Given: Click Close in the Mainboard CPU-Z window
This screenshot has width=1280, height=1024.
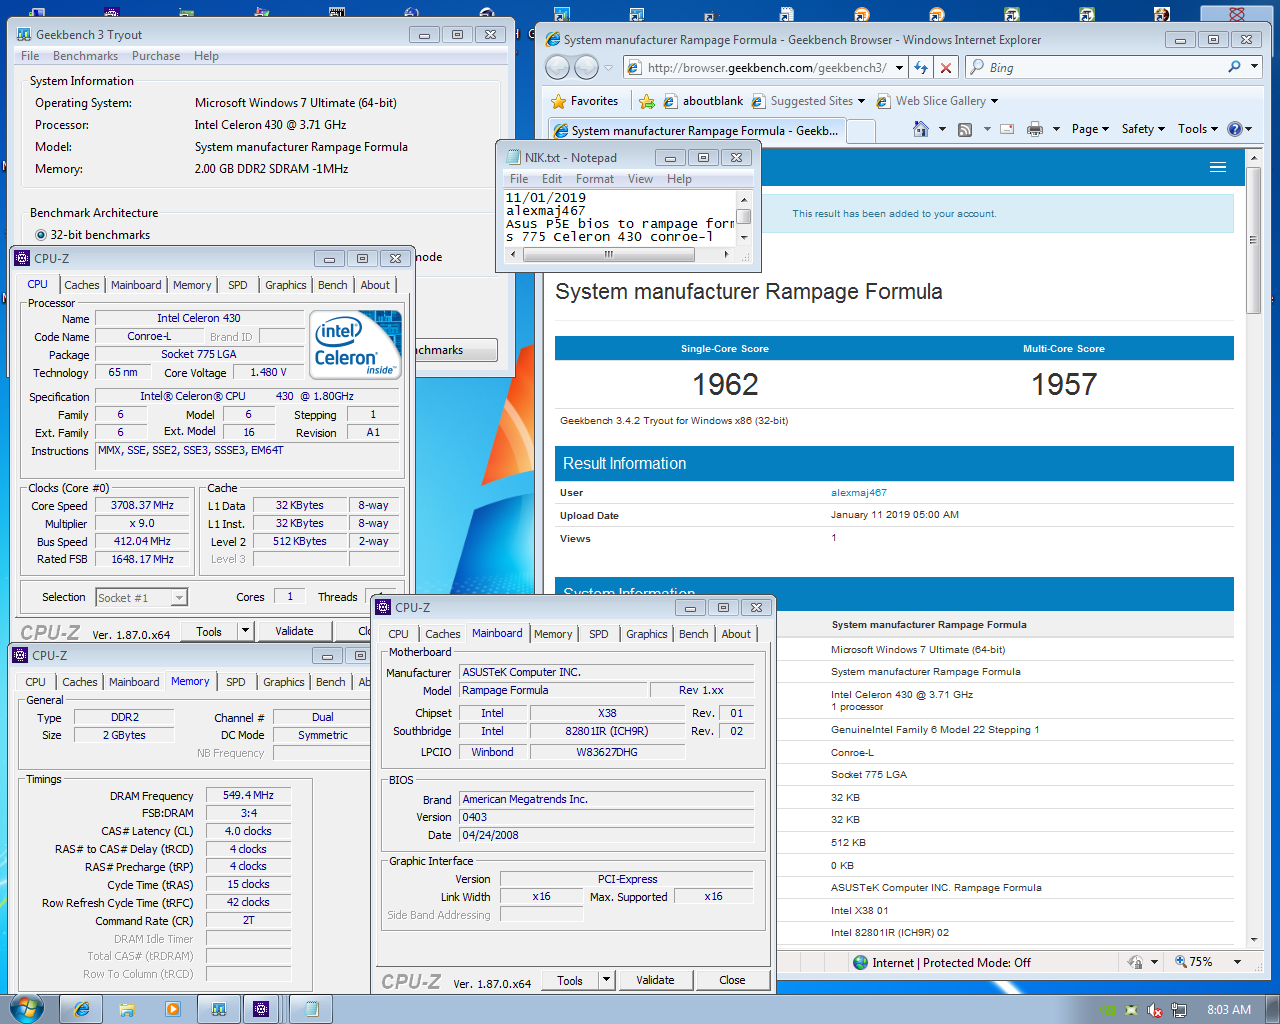Looking at the screenshot, I should [732, 980].
